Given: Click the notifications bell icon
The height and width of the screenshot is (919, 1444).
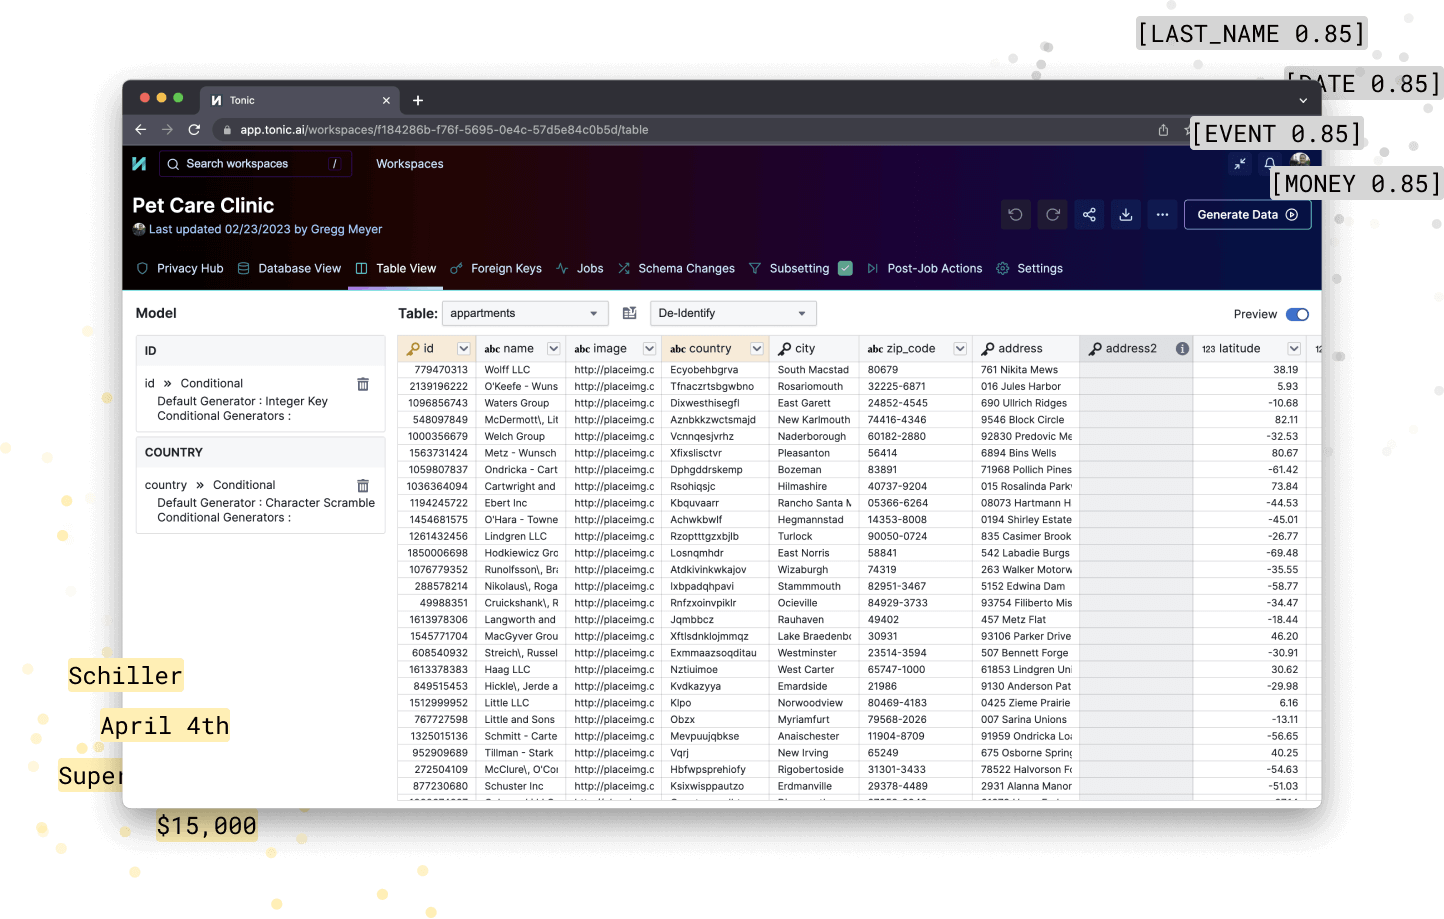Looking at the screenshot, I should click(x=1269, y=163).
